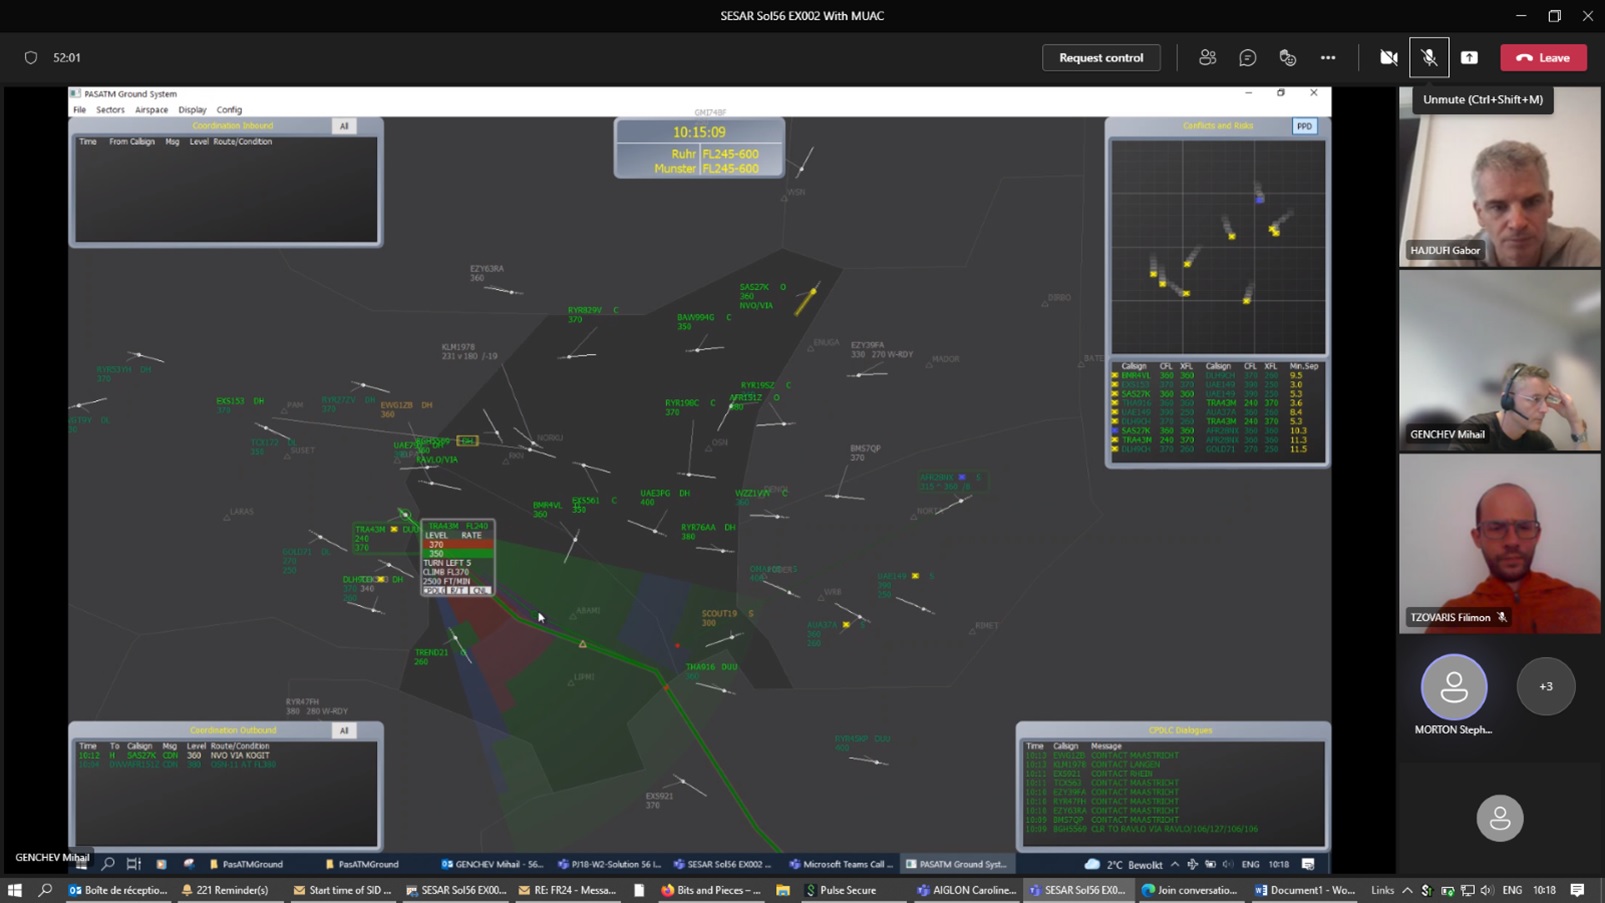Toggle PPD button in Conflicts and Risks
Viewport: 1605px width, 903px height.
(x=1304, y=126)
